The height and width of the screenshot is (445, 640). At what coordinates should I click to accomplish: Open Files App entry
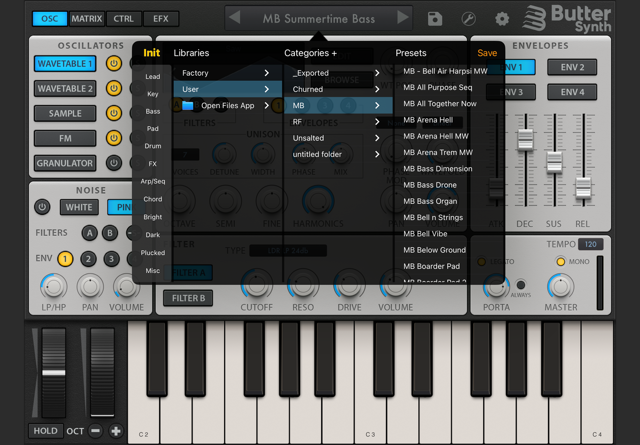(227, 105)
